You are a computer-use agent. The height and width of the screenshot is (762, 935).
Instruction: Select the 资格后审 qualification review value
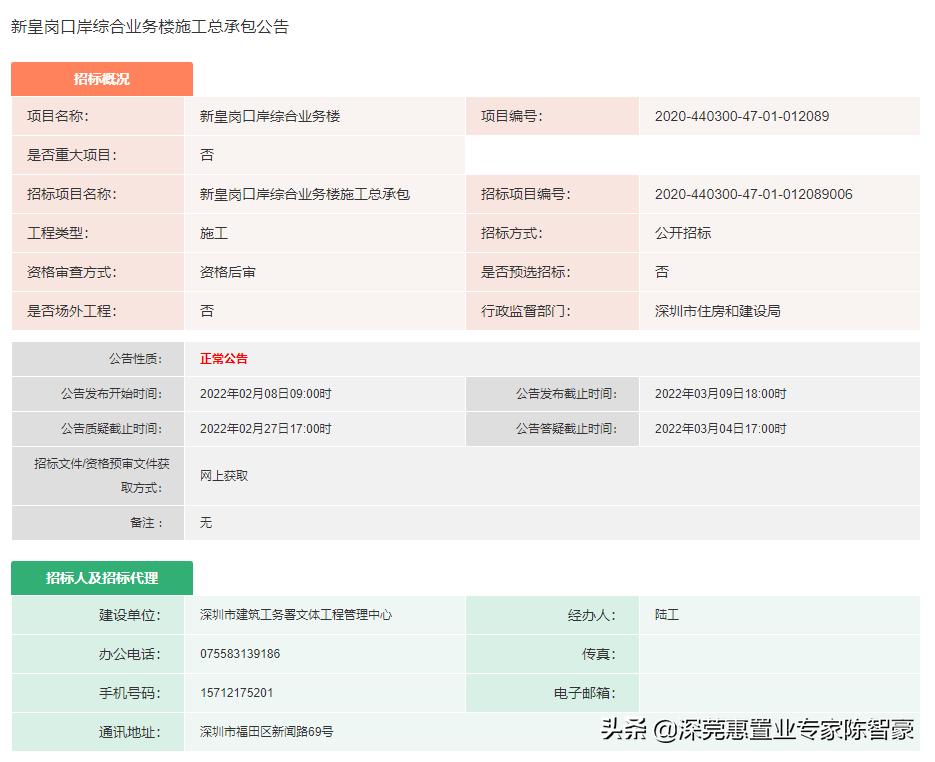click(224, 272)
